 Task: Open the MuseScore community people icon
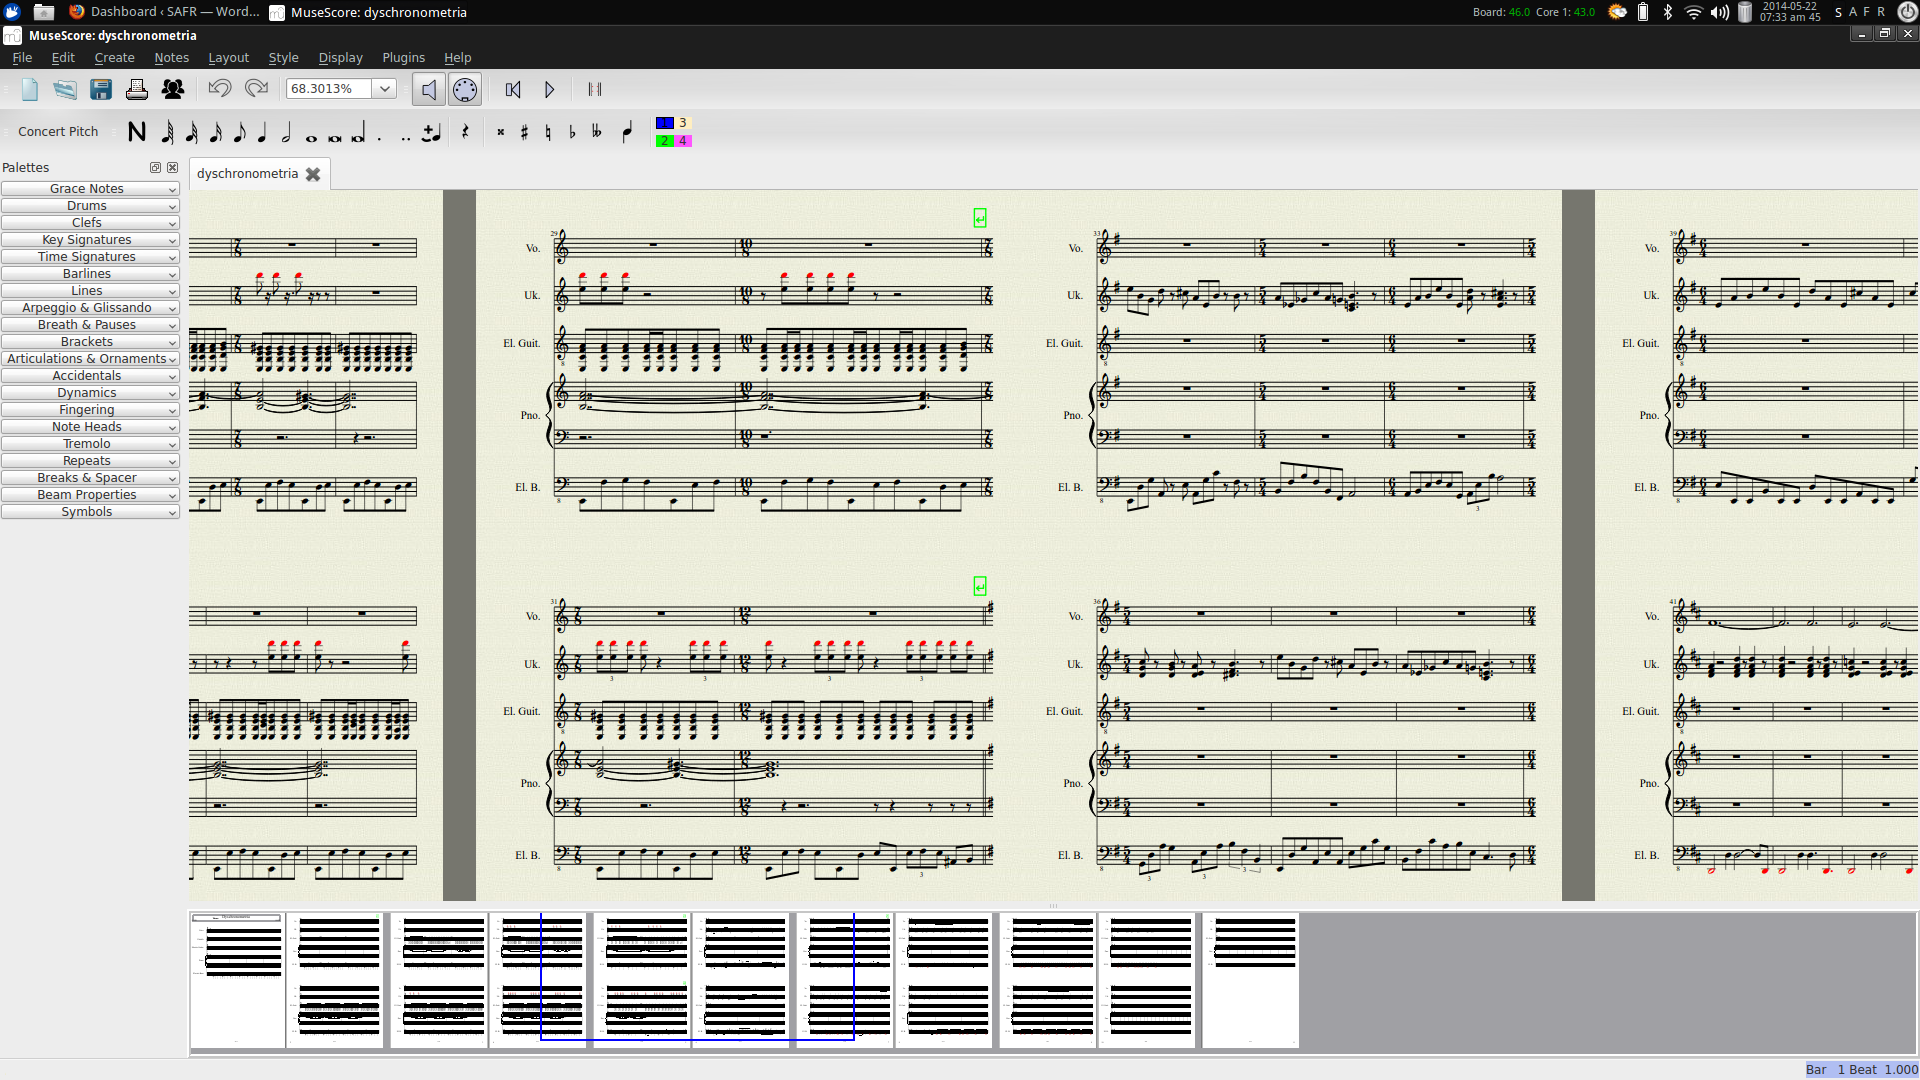point(173,90)
